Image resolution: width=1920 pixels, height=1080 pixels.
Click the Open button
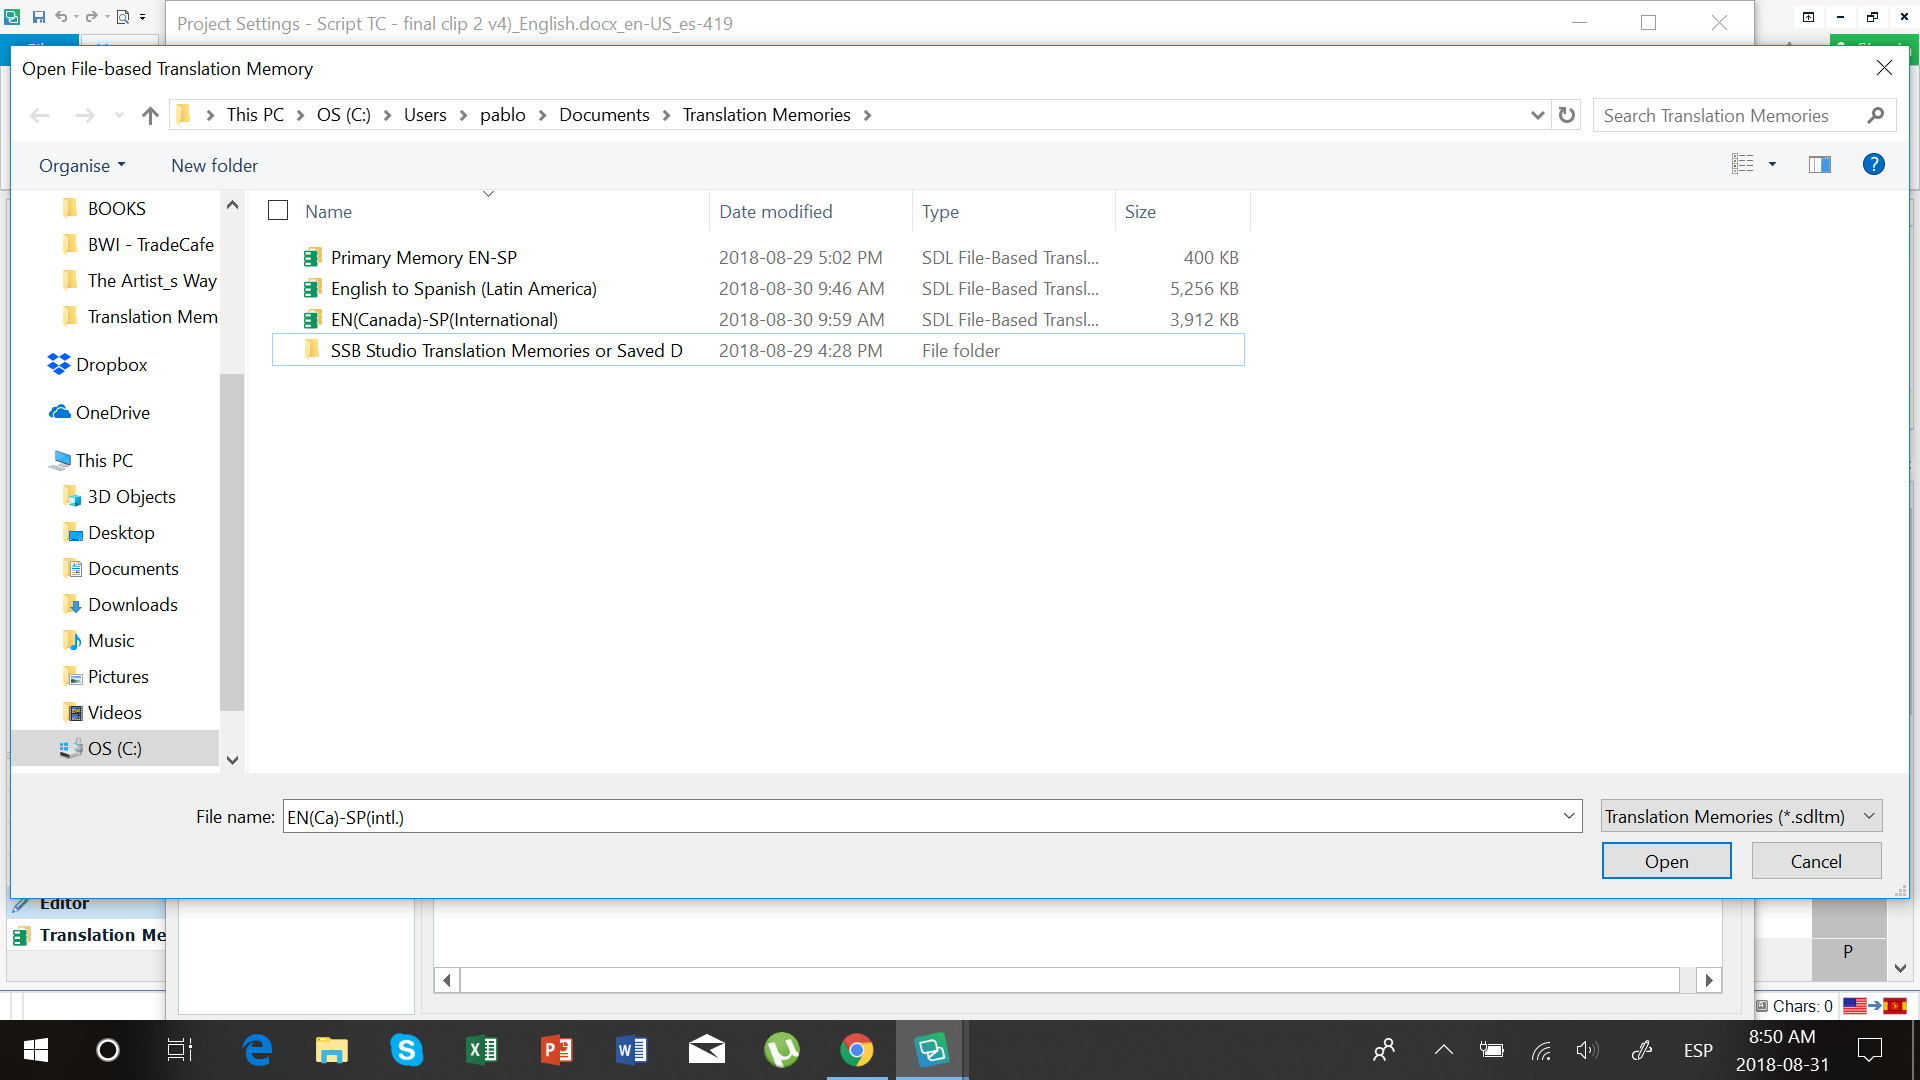[1666, 861]
